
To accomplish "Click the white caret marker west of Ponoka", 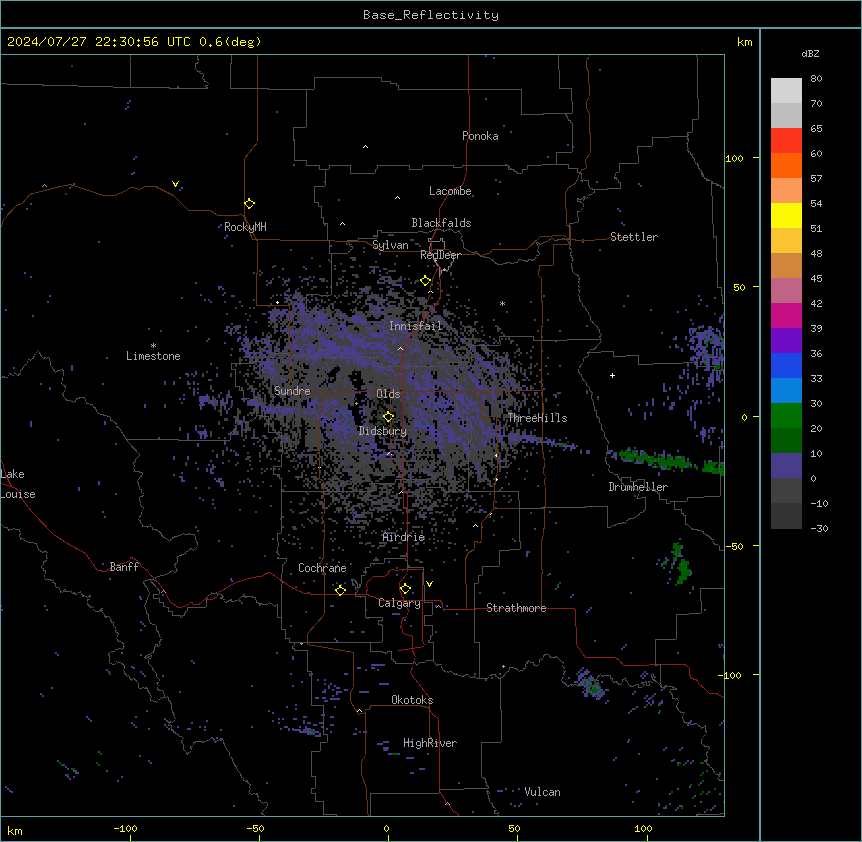I will (x=365, y=147).
